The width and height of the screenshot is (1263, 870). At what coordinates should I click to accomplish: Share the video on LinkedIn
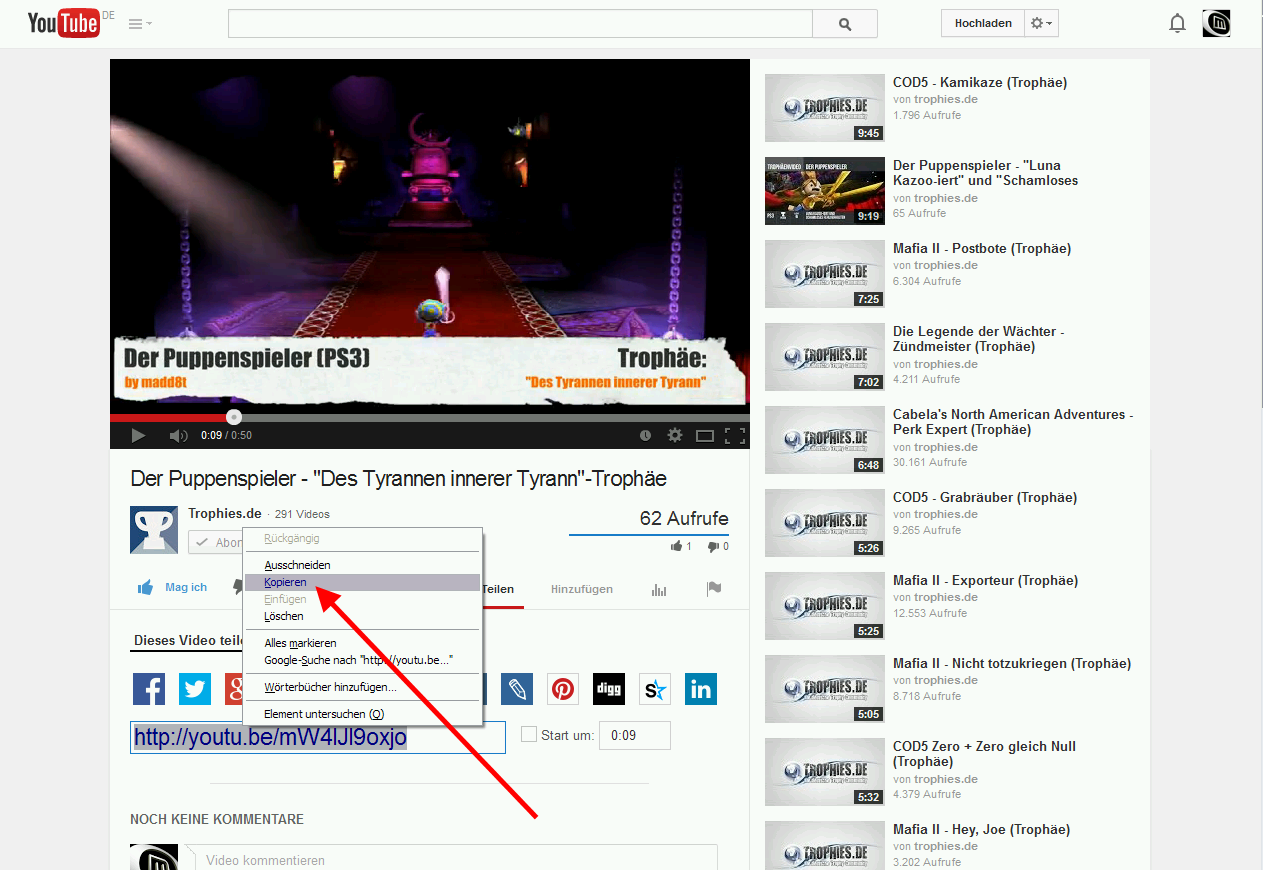700,689
